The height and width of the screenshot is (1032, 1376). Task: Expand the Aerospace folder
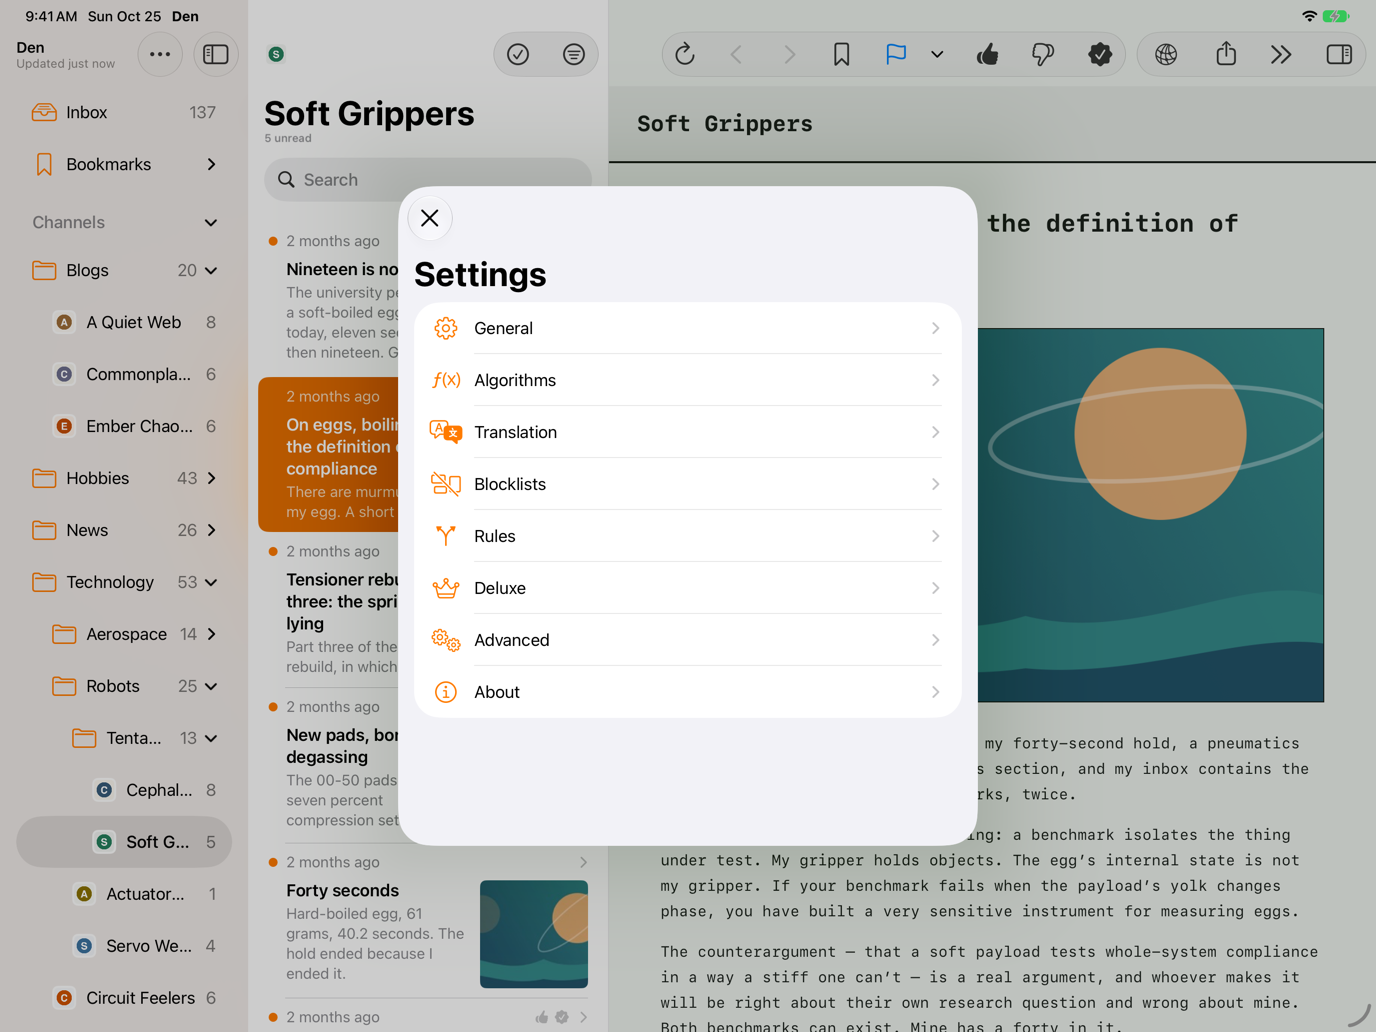[211, 634]
